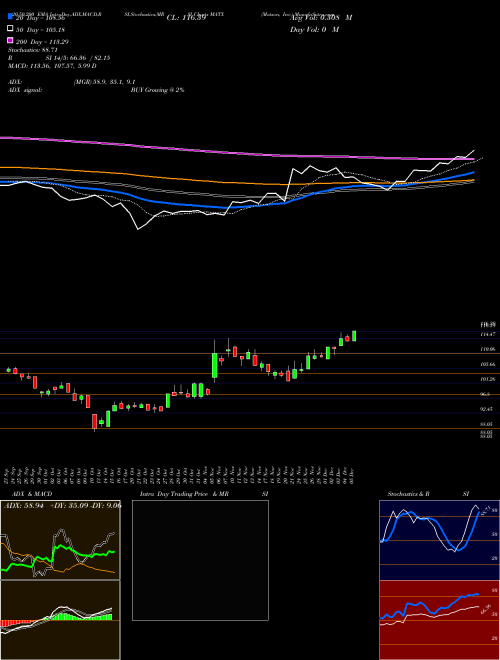This screenshot has height=660, width=500.
Task: Click the 'MACD: 113.36, 107.57, 5.99 D' line
Action: [52, 66]
